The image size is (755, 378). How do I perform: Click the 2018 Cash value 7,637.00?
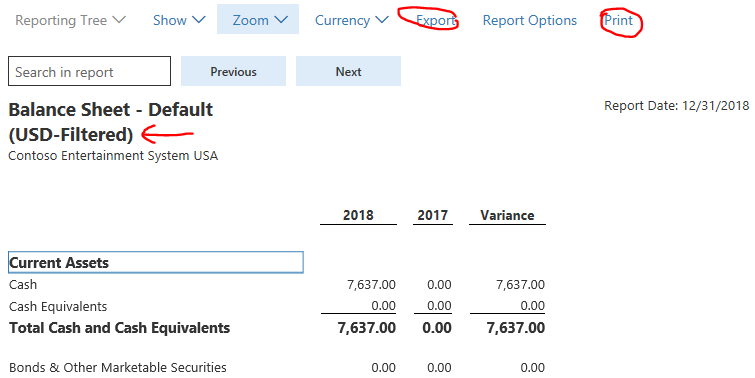(371, 285)
